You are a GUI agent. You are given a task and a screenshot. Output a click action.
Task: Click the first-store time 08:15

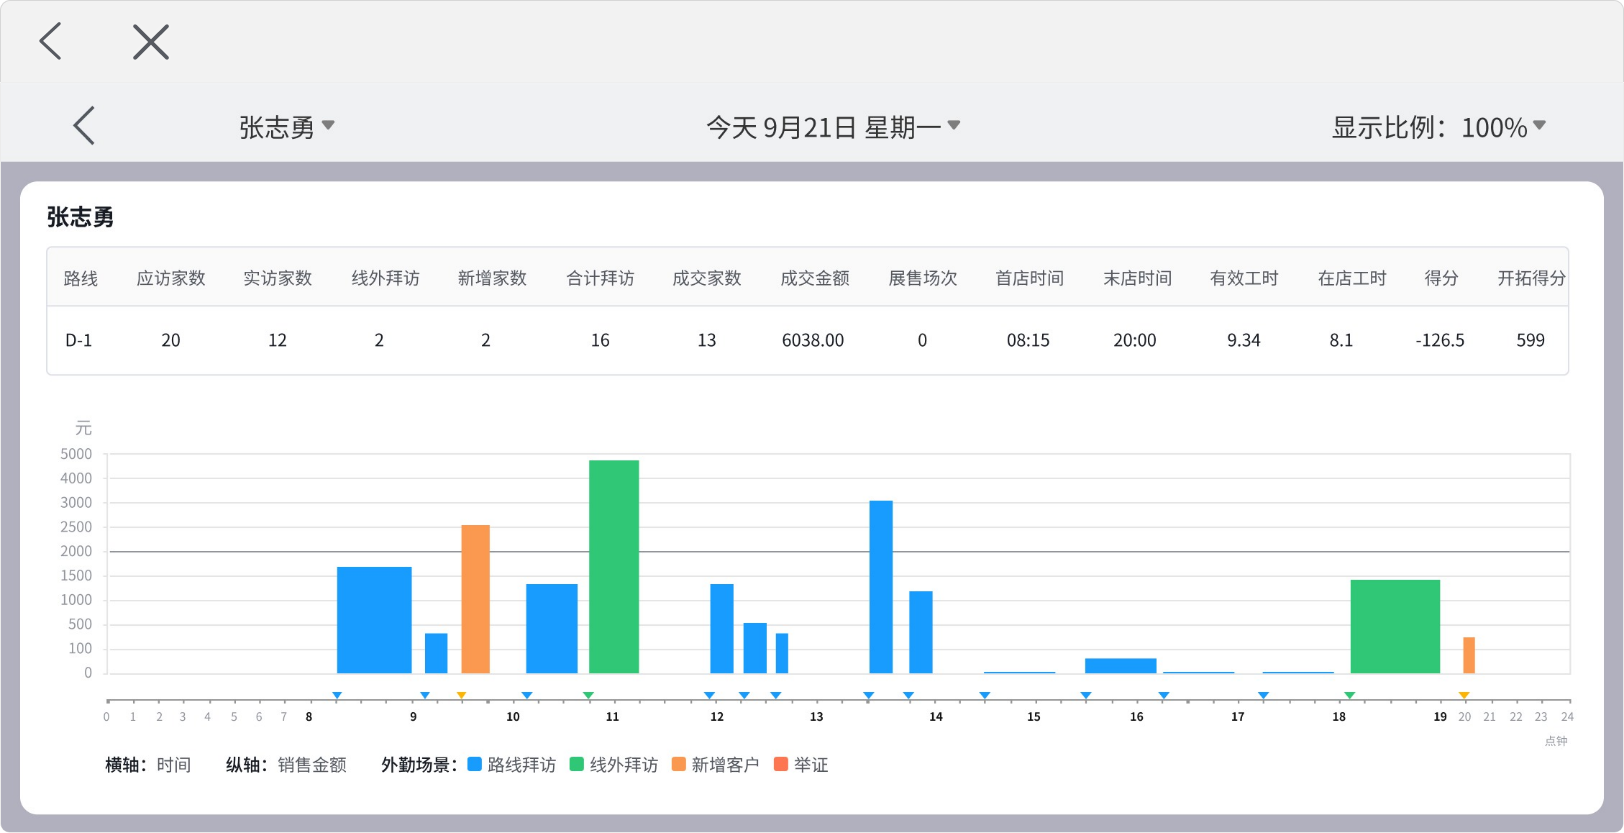(x=1028, y=340)
